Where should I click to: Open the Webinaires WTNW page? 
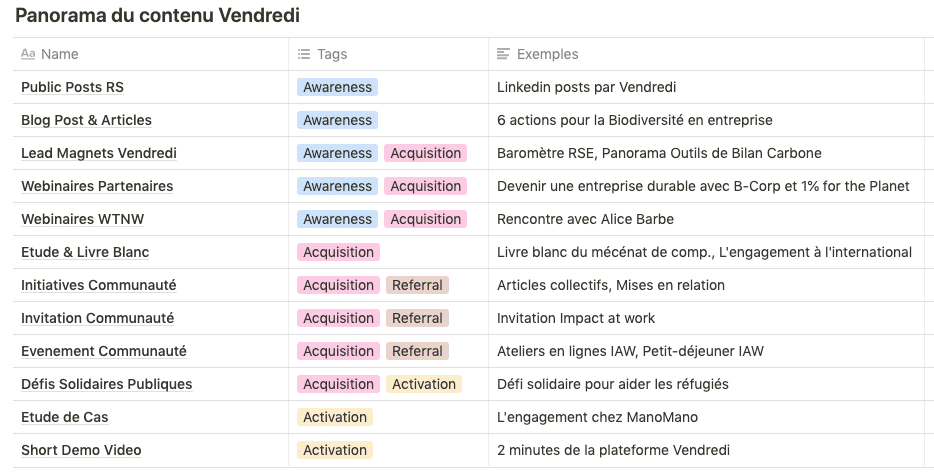tap(83, 219)
